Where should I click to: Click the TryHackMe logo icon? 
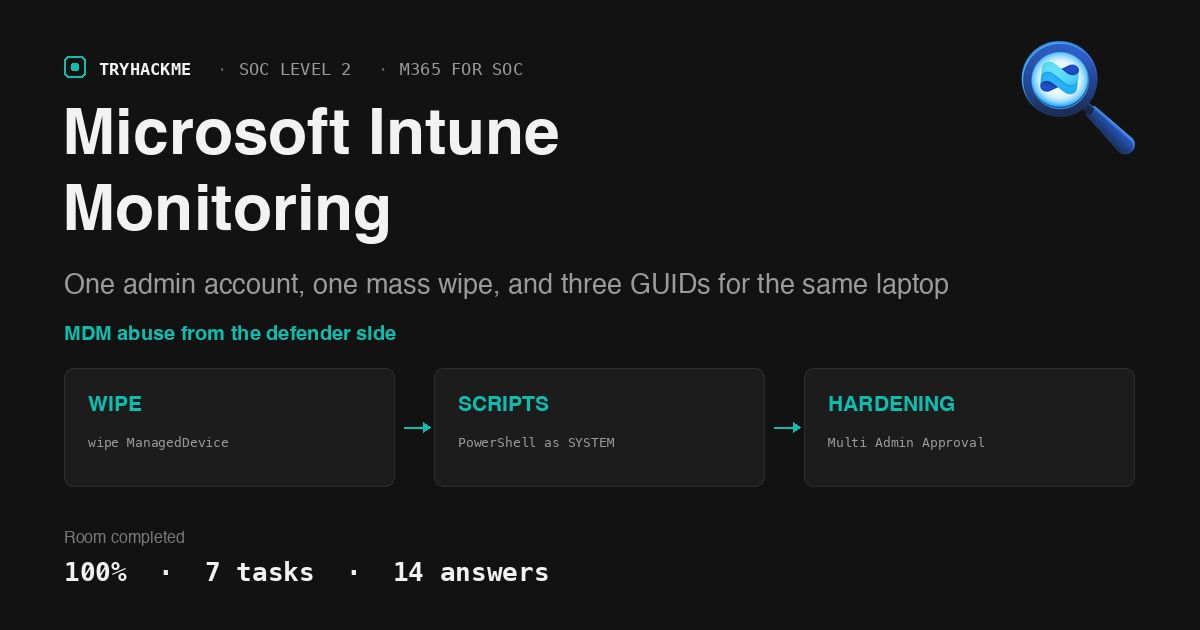[75, 67]
